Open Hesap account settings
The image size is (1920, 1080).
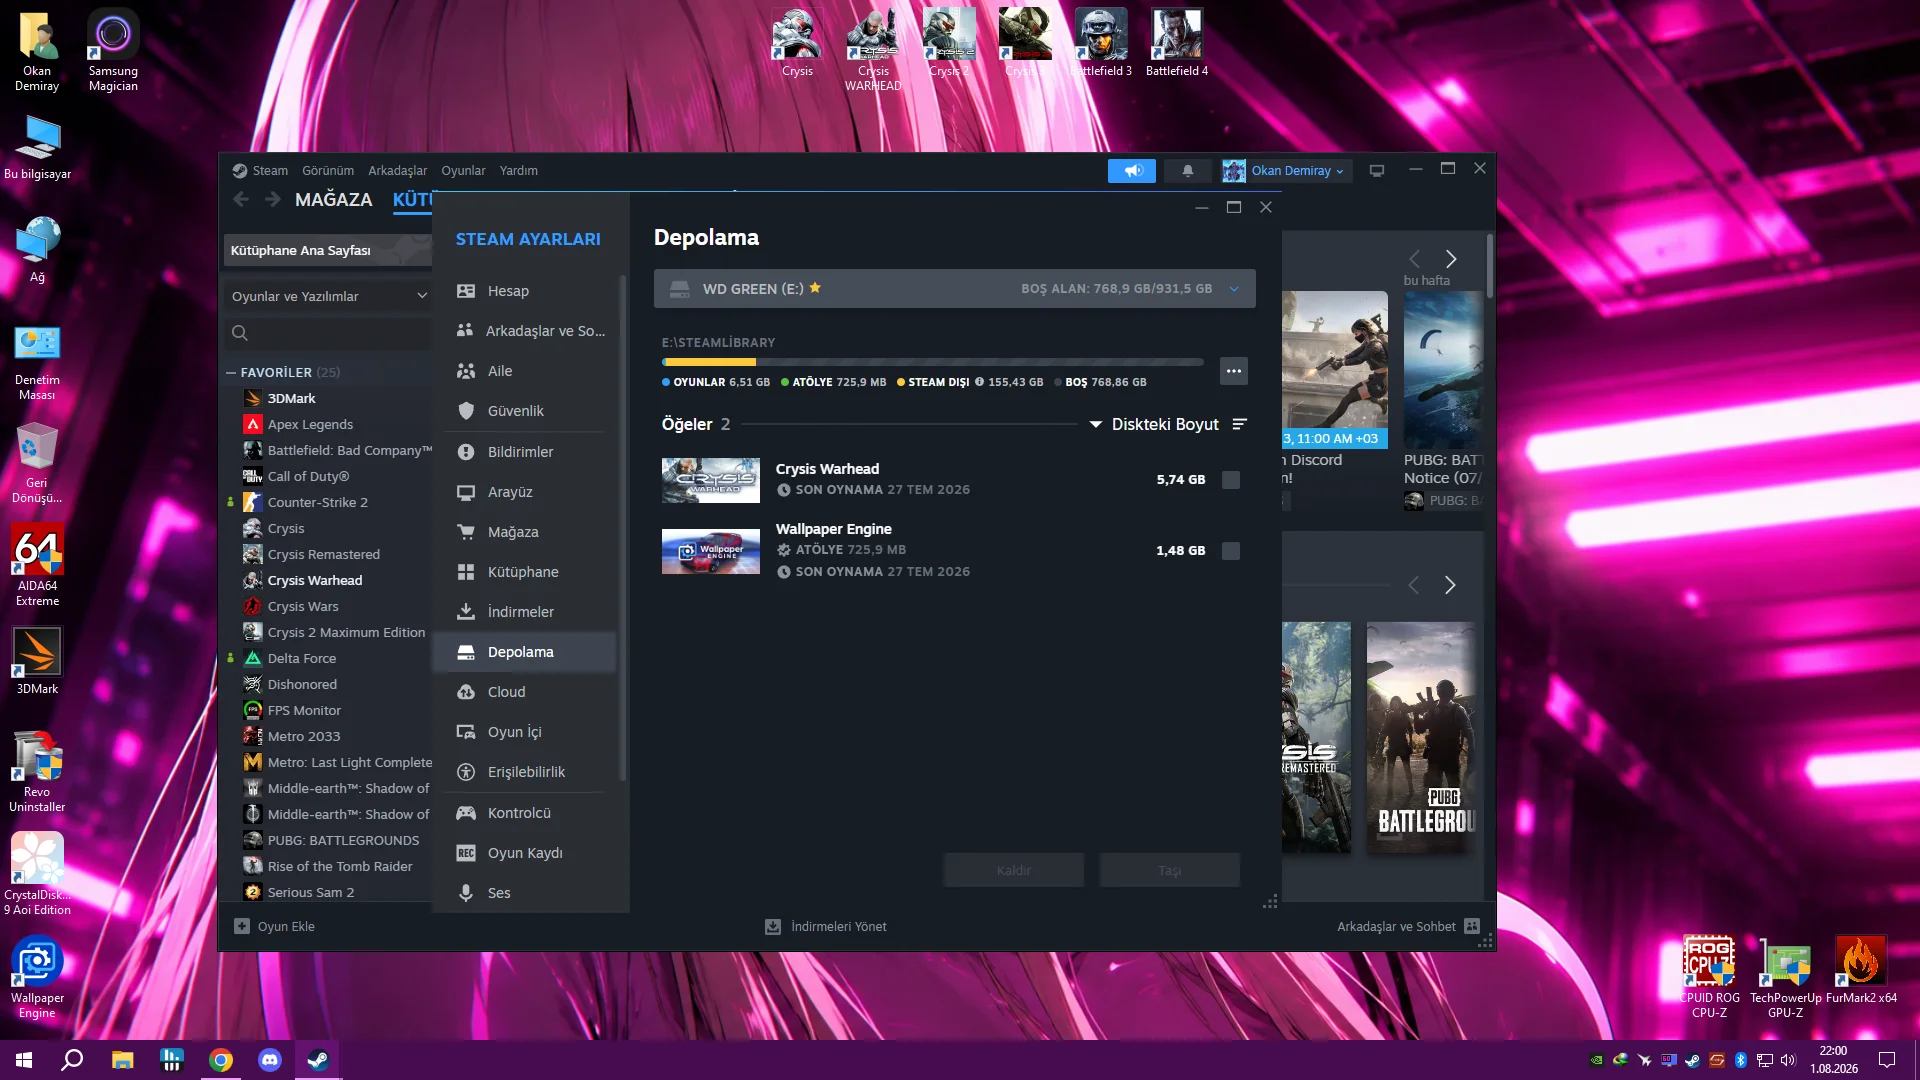pos(525,291)
